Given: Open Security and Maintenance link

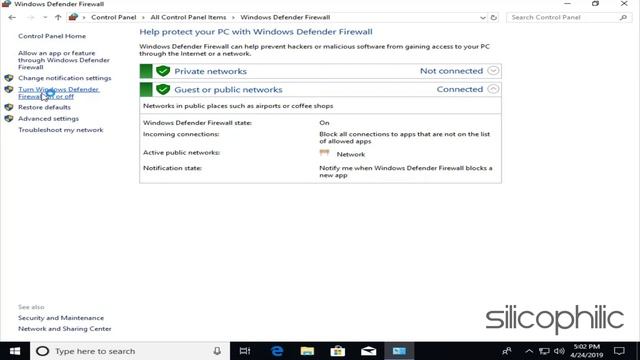Looking at the screenshot, I should click(x=61, y=318).
